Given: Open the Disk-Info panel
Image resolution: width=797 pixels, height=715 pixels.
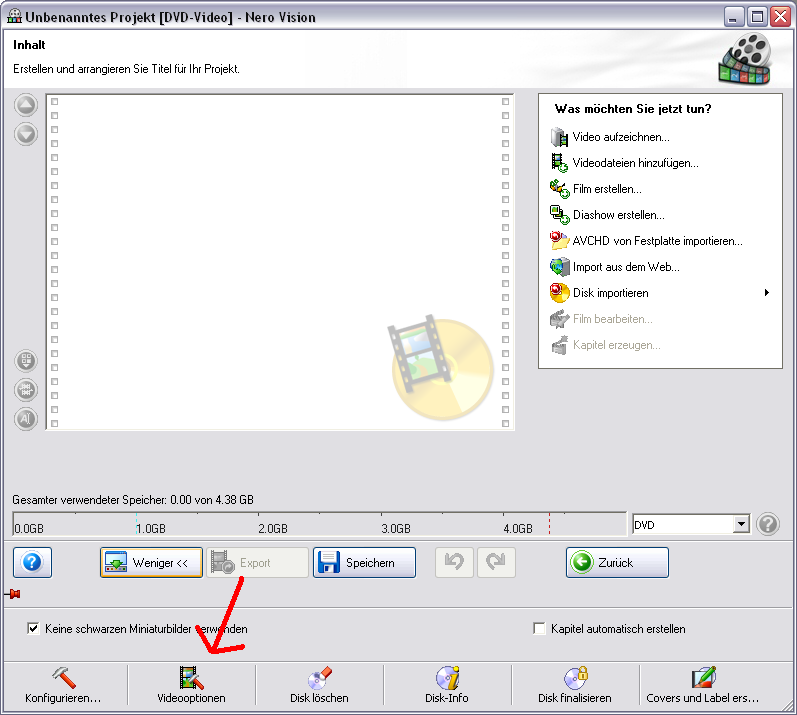Looking at the screenshot, I should coord(446,686).
